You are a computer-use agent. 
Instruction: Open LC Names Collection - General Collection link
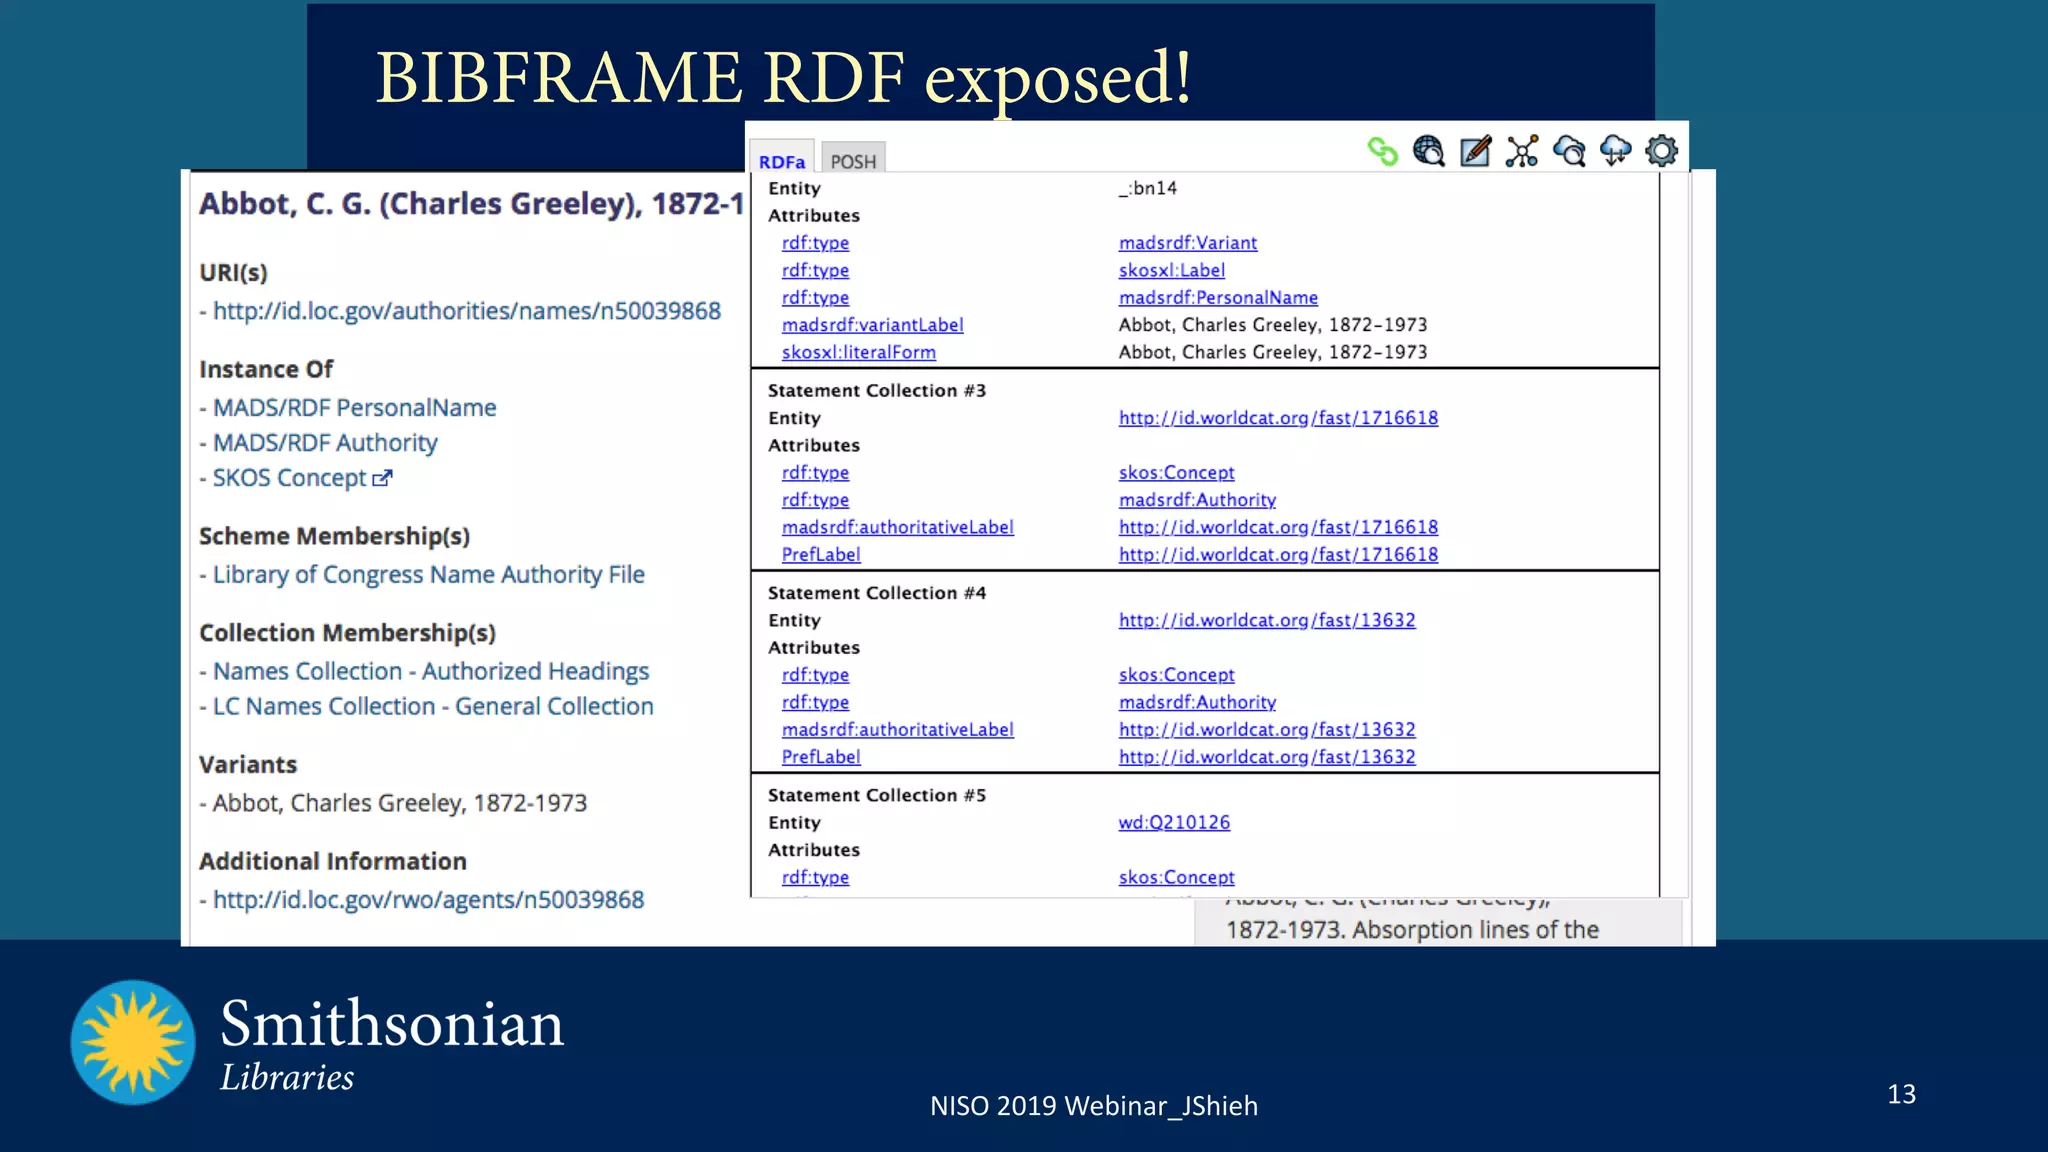(x=433, y=706)
